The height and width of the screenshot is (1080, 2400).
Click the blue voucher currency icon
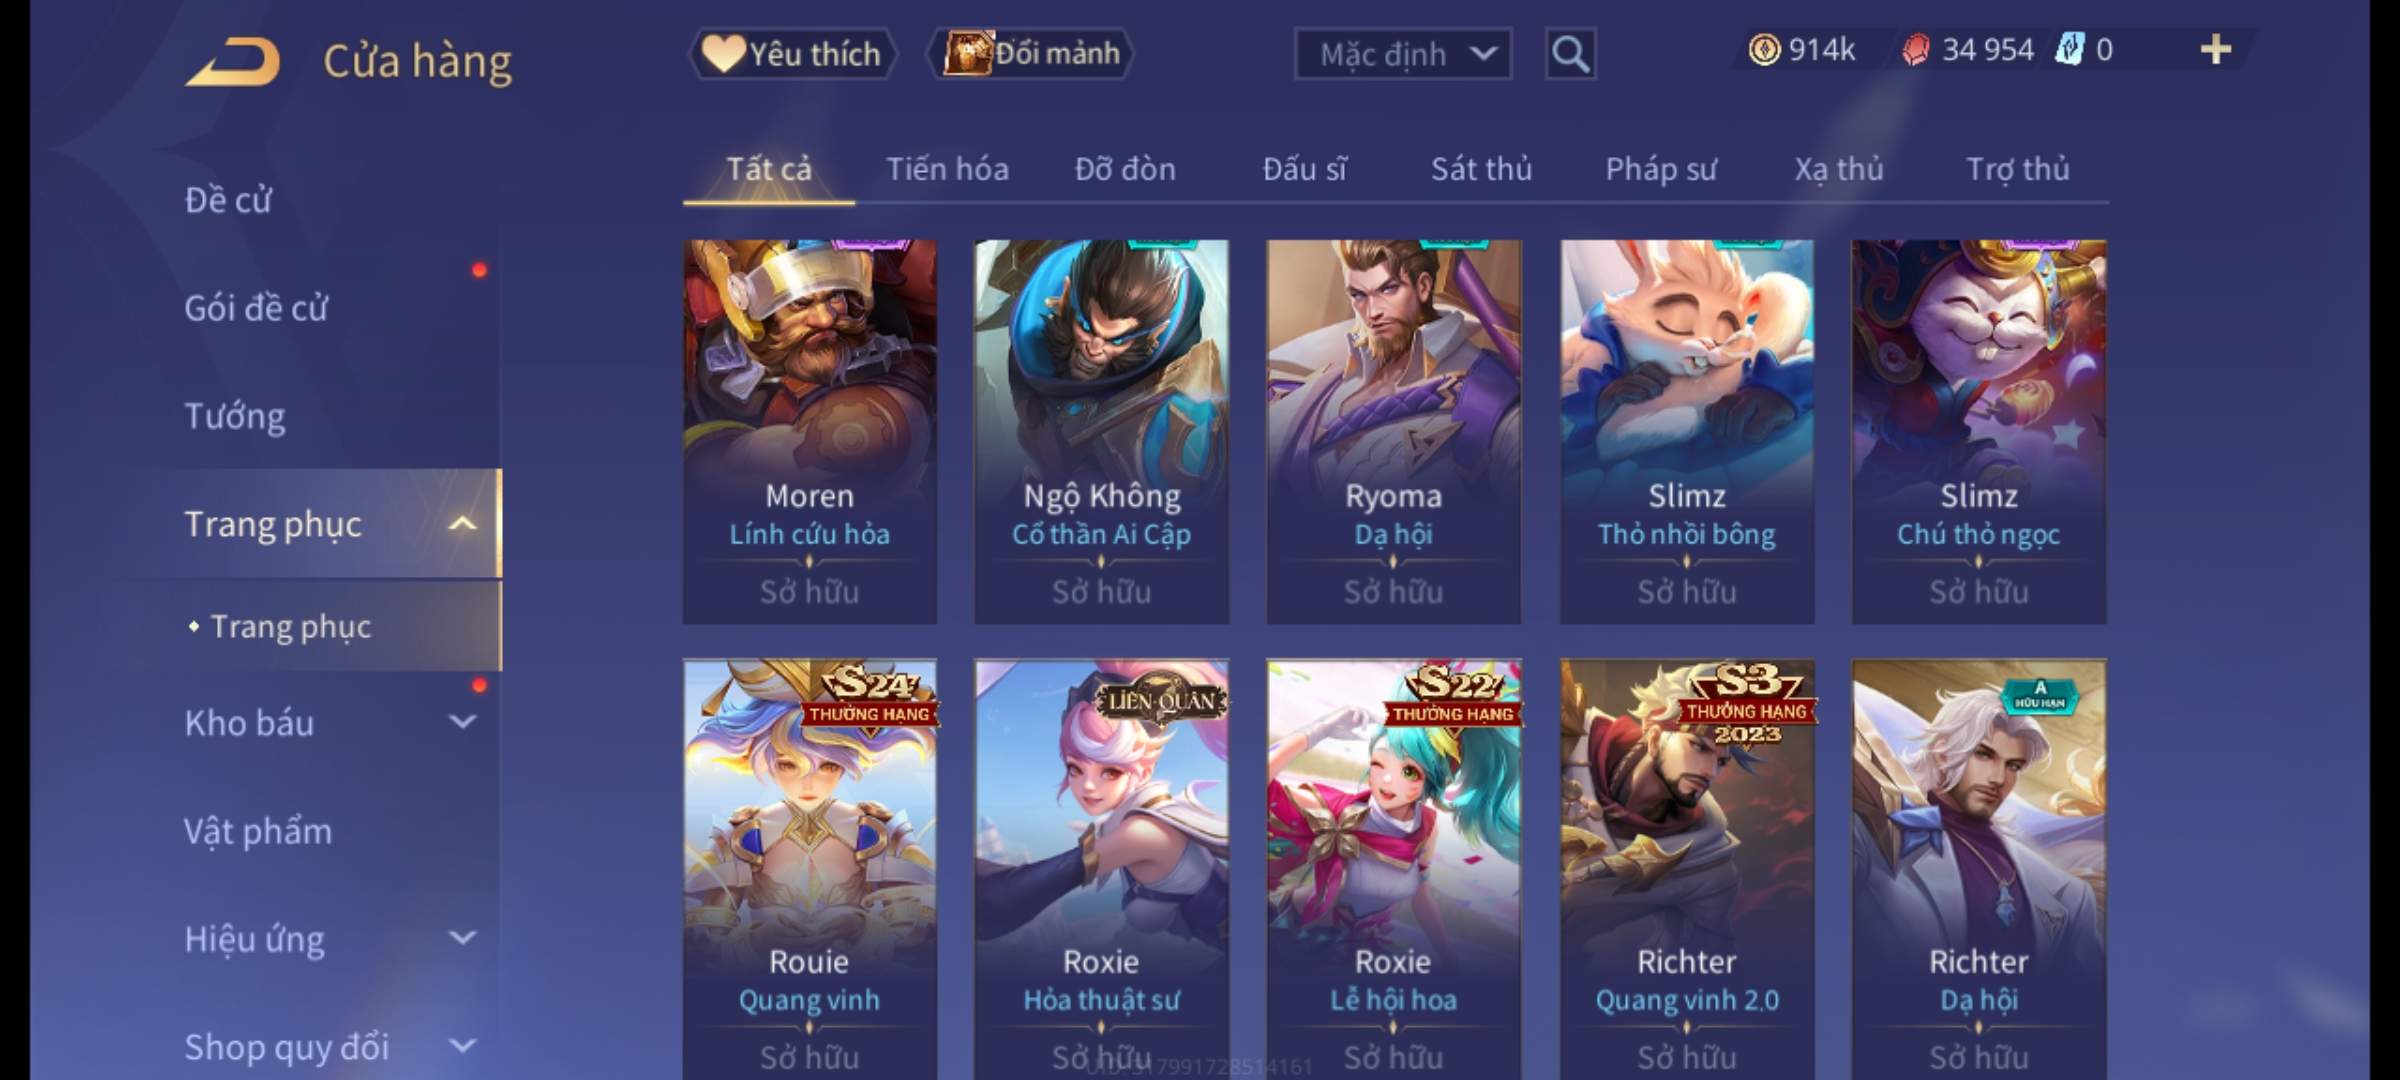(2069, 50)
